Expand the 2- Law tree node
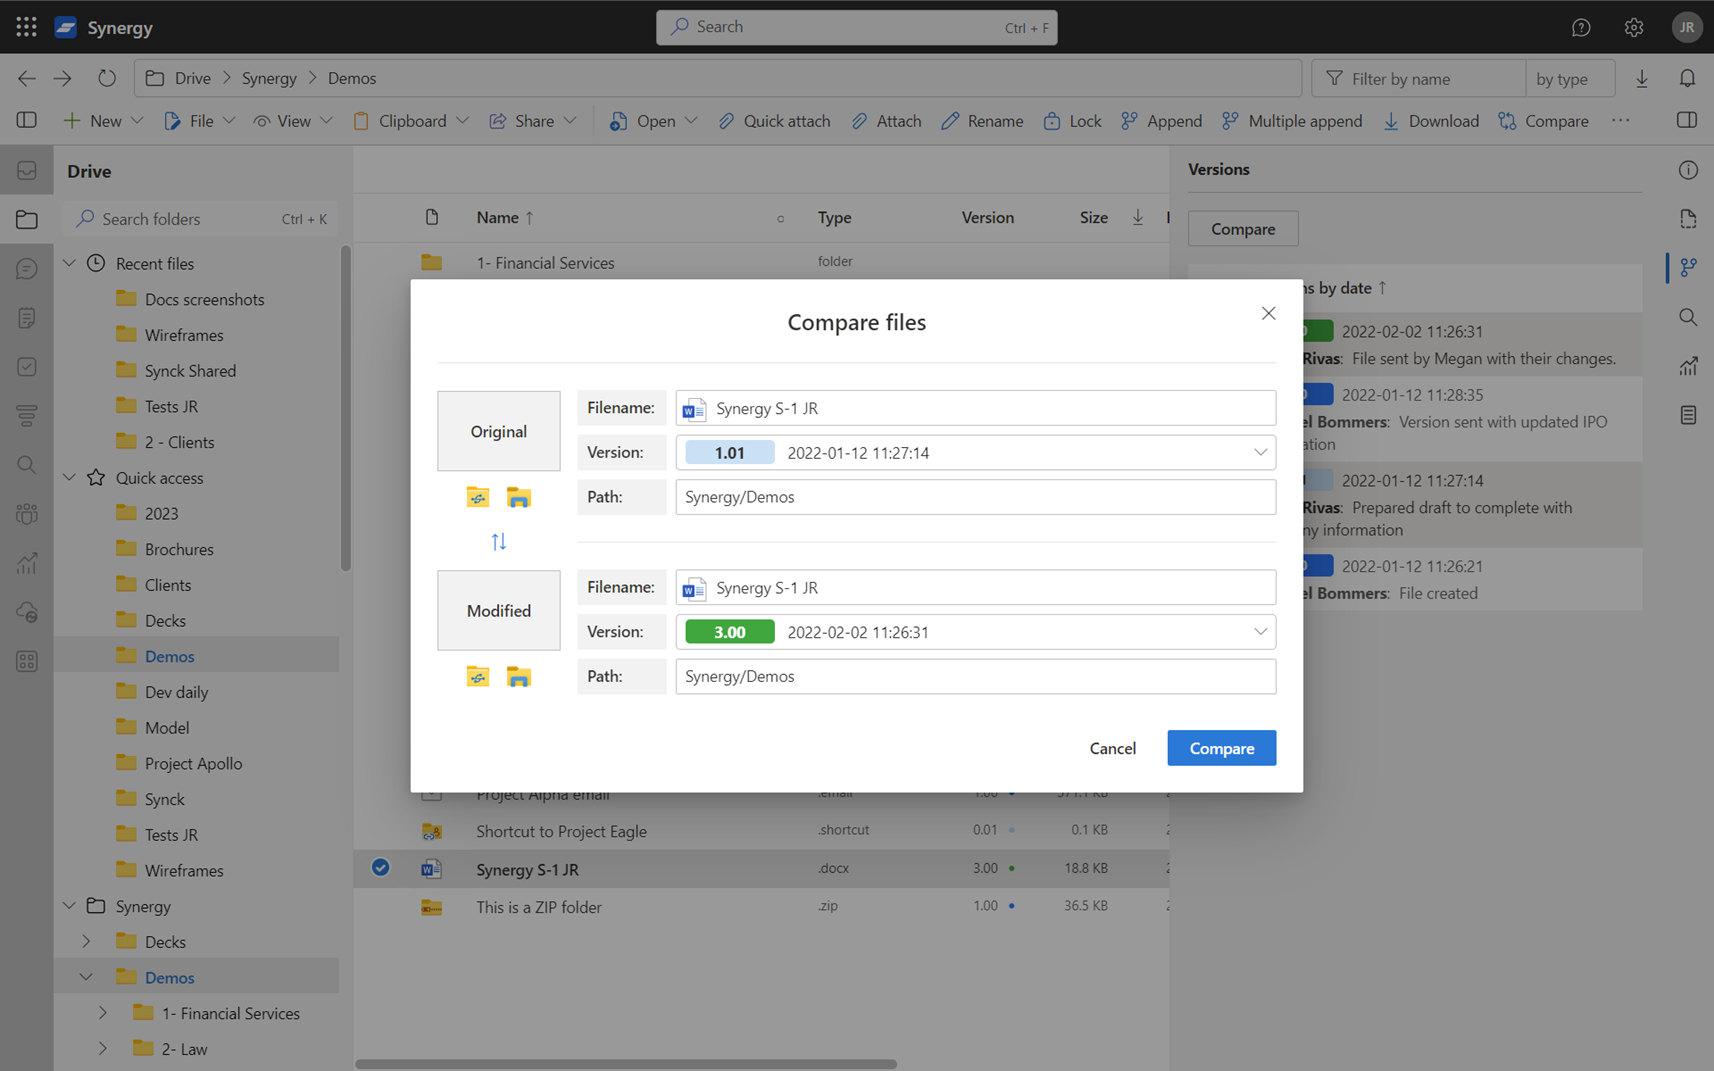Viewport: 1714px width, 1071px height. [103, 1049]
